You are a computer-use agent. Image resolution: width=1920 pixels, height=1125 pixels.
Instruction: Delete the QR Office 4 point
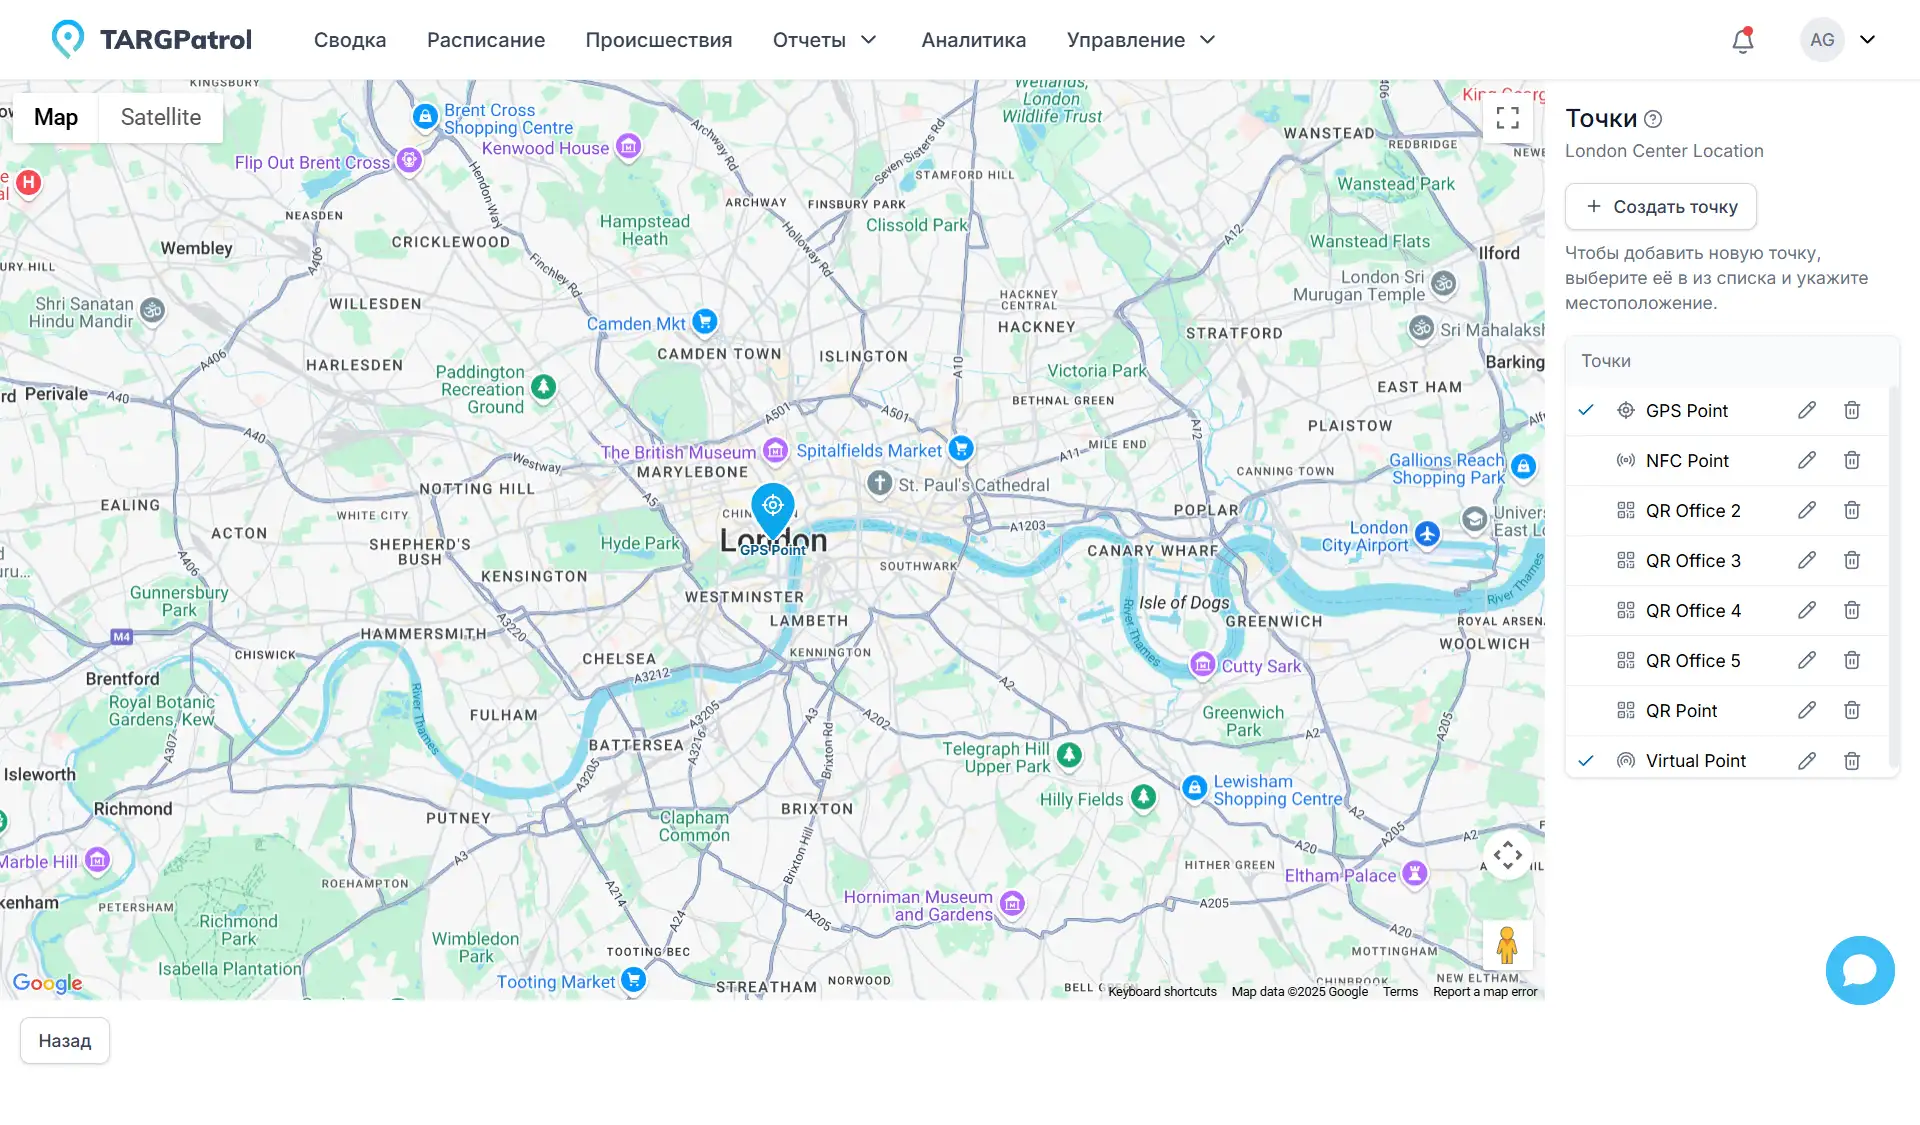[1851, 611]
